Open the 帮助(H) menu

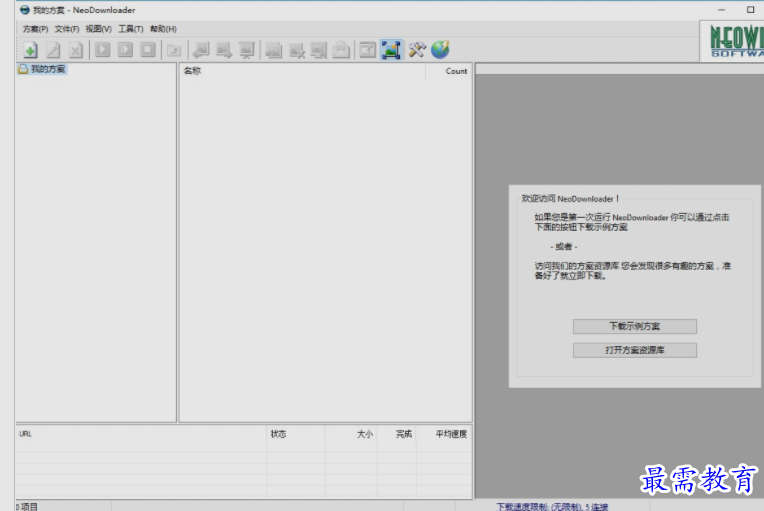tap(163, 29)
